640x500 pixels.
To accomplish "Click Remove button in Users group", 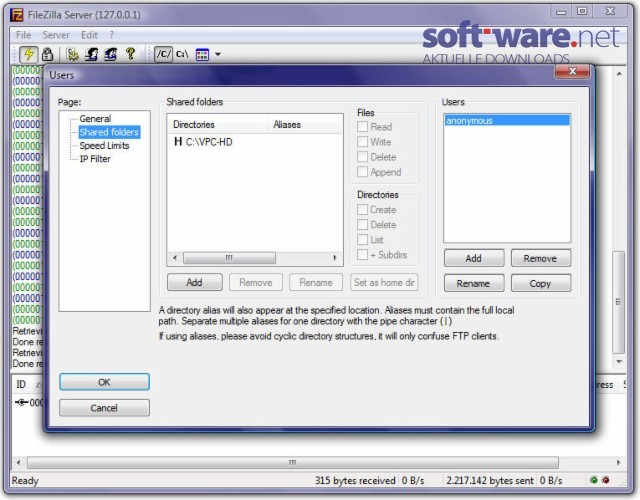I will click(541, 258).
